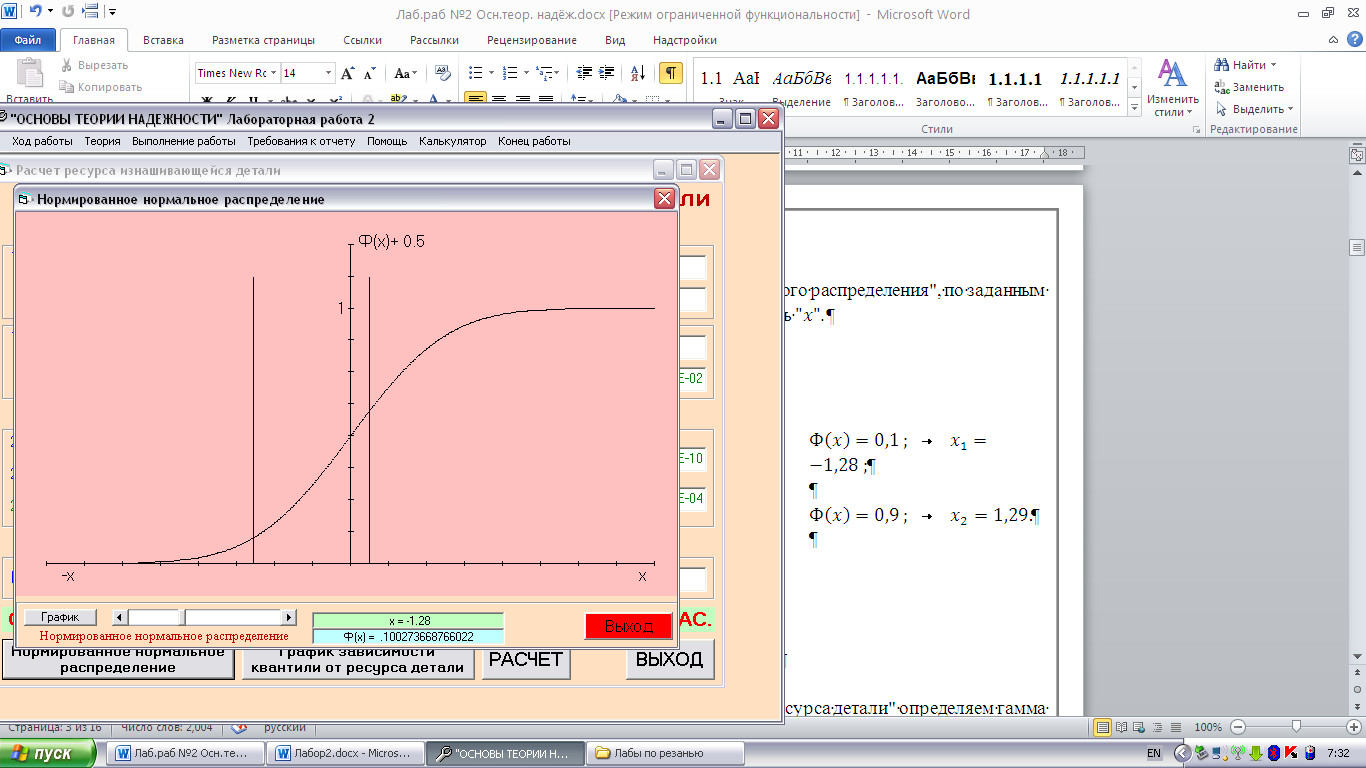Open Ход работы menu in lab window
The height and width of the screenshot is (768, 1366).
42,142
